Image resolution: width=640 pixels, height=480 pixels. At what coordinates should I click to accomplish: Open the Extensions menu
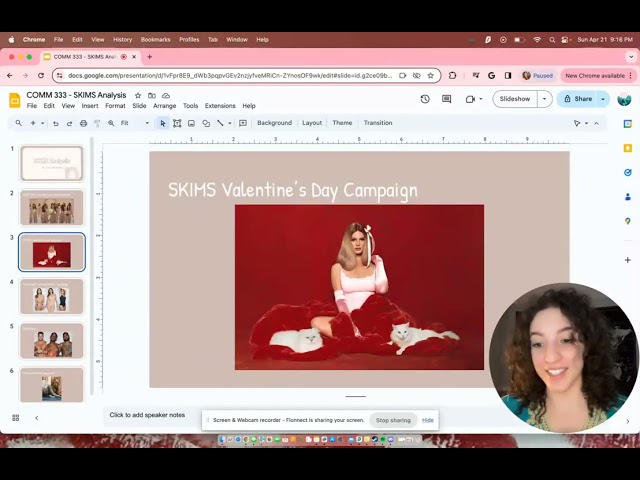click(x=220, y=106)
